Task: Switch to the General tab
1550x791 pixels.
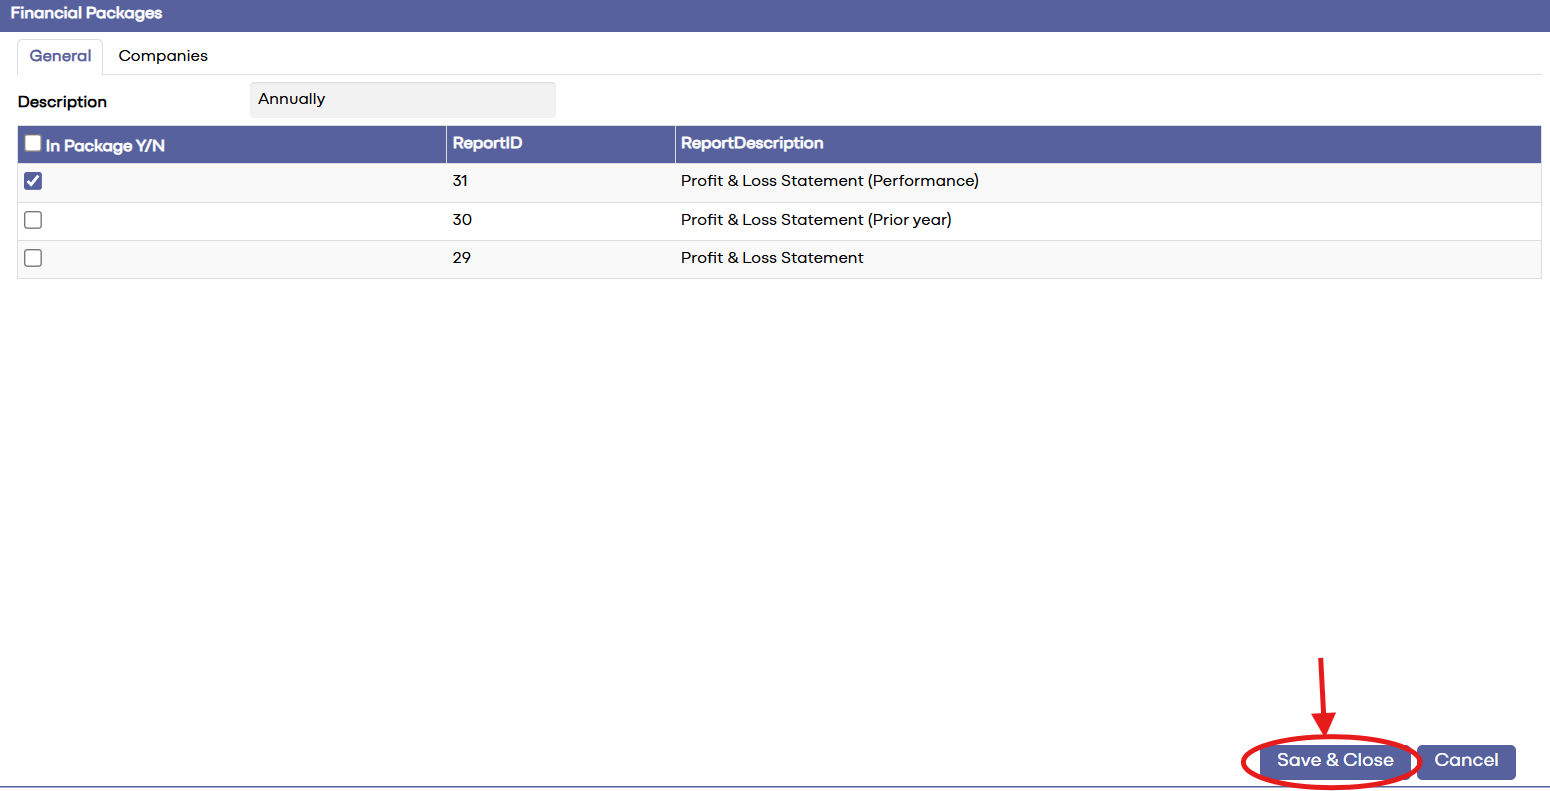Action: click(x=60, y=56)
